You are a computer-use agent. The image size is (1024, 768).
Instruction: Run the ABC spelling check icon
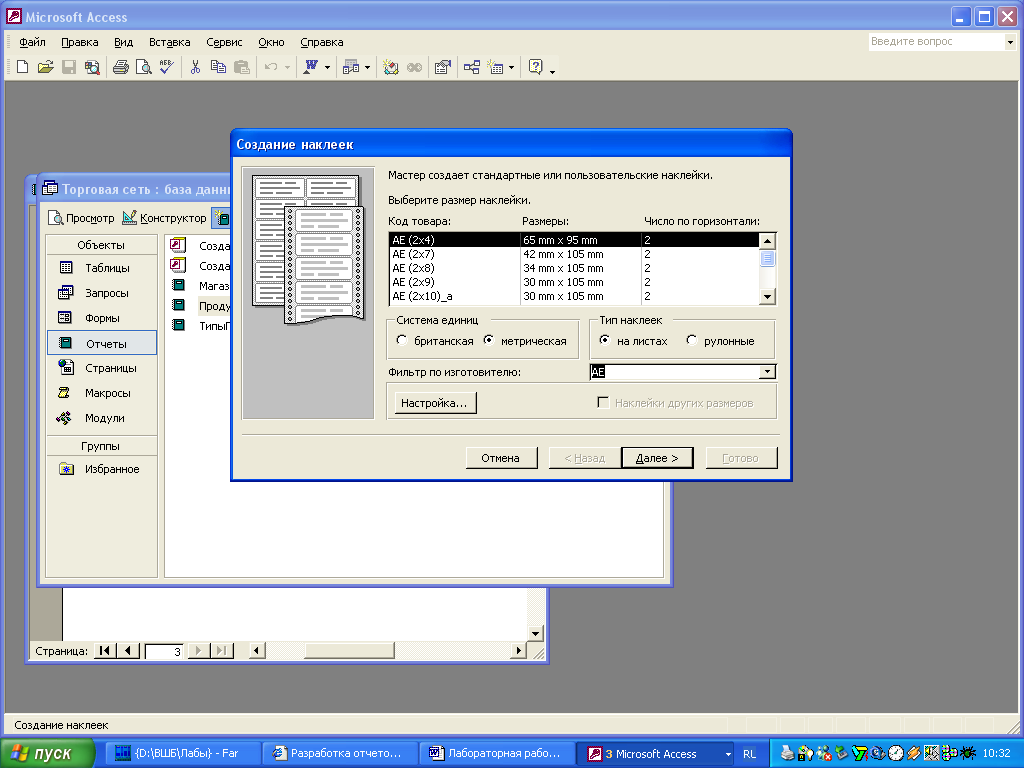pyautogui.click(x=167, y=67)
